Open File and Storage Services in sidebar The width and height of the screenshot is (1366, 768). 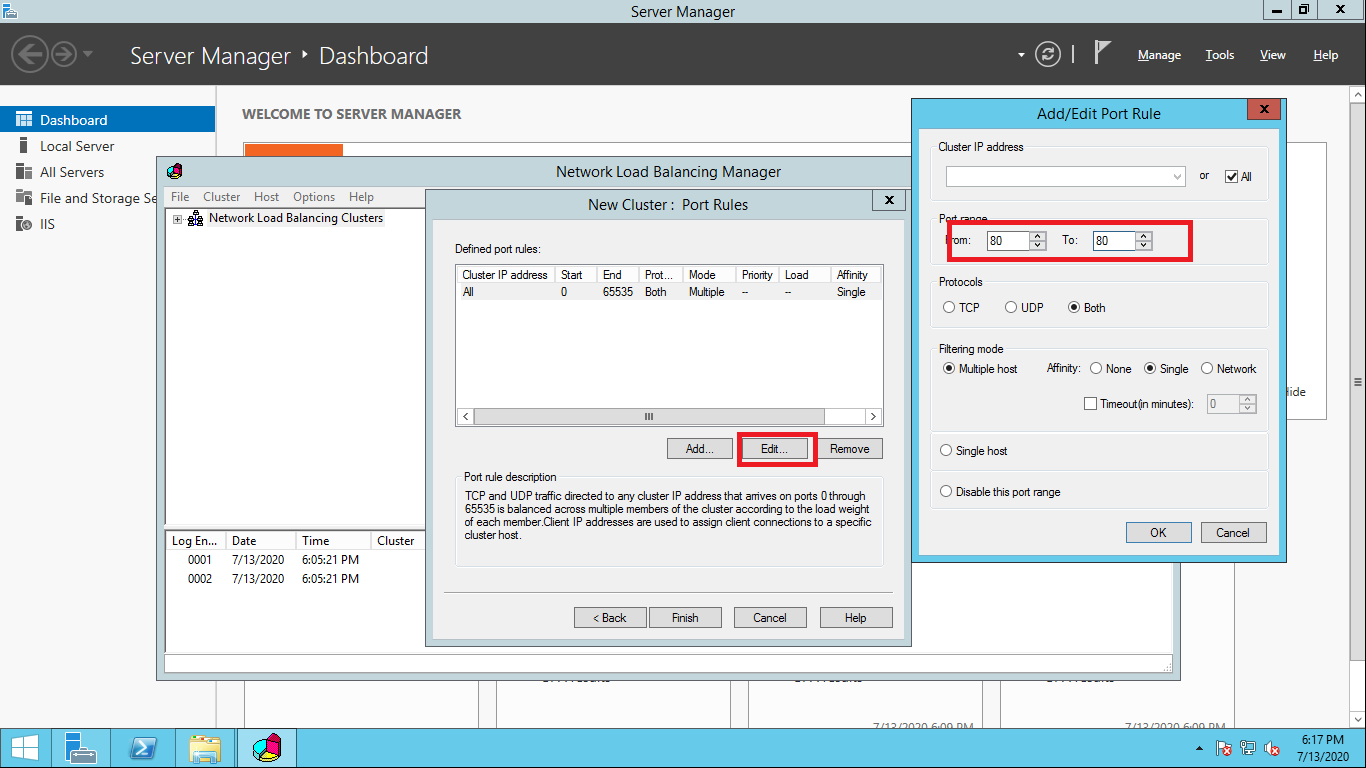(87, 198)
